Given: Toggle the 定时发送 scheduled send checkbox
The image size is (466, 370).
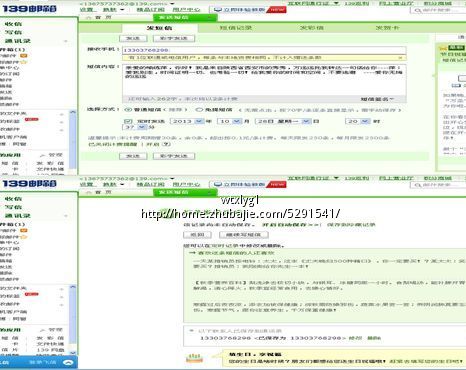Looking at the screenshot, I should tap(128, 121).
